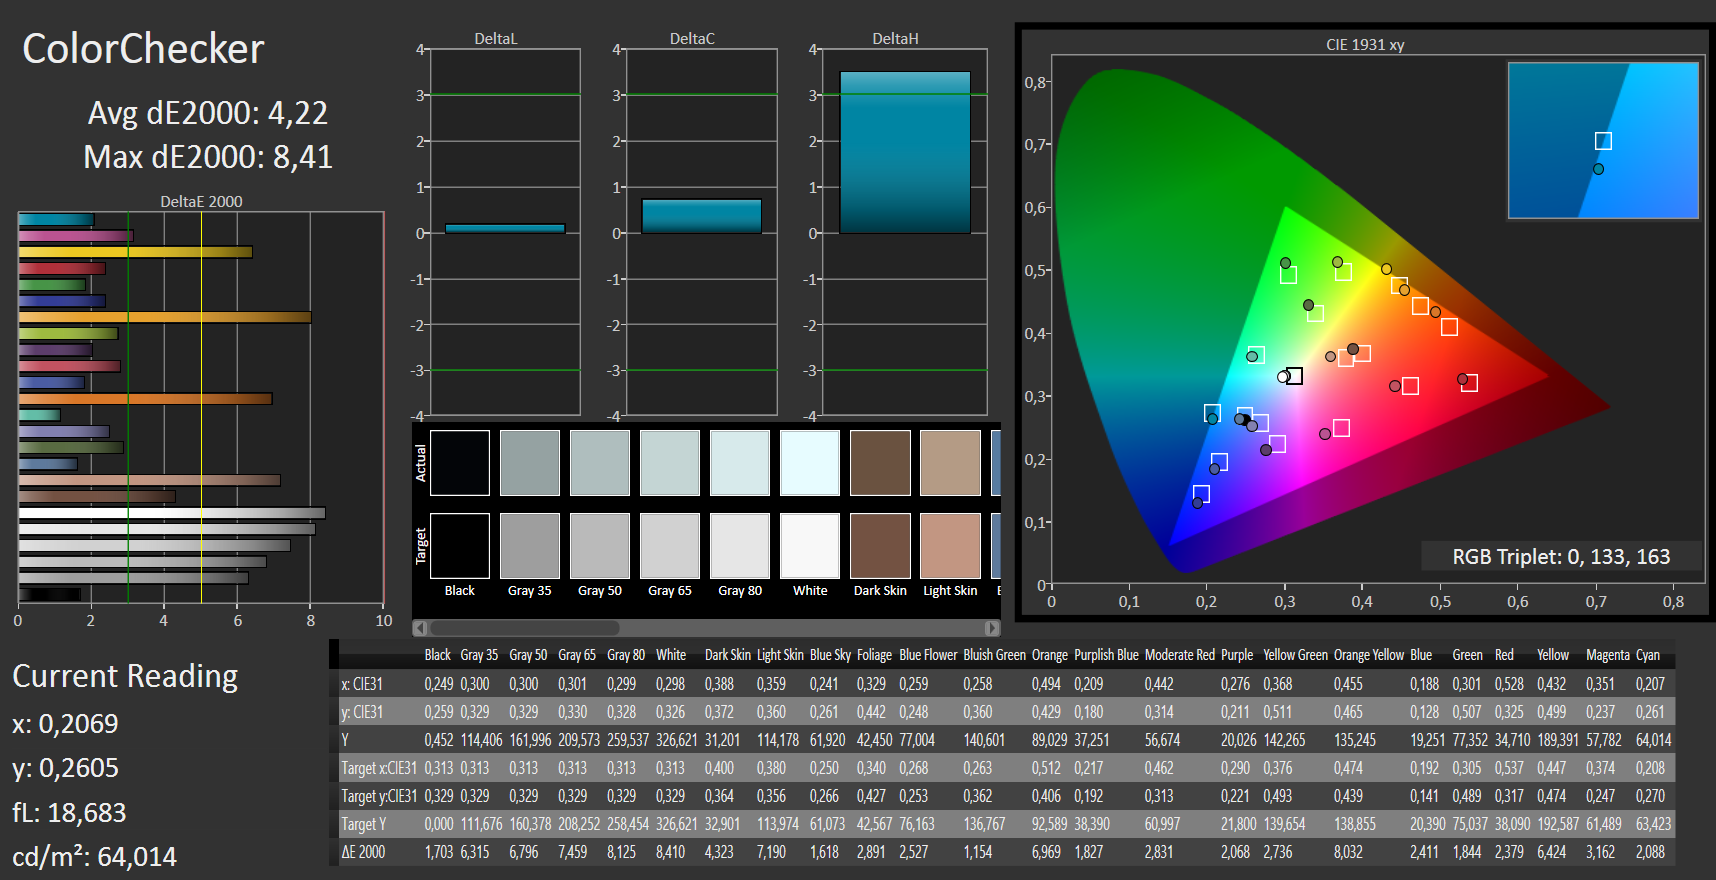Select the Actual White swatch

pos(810,463)
